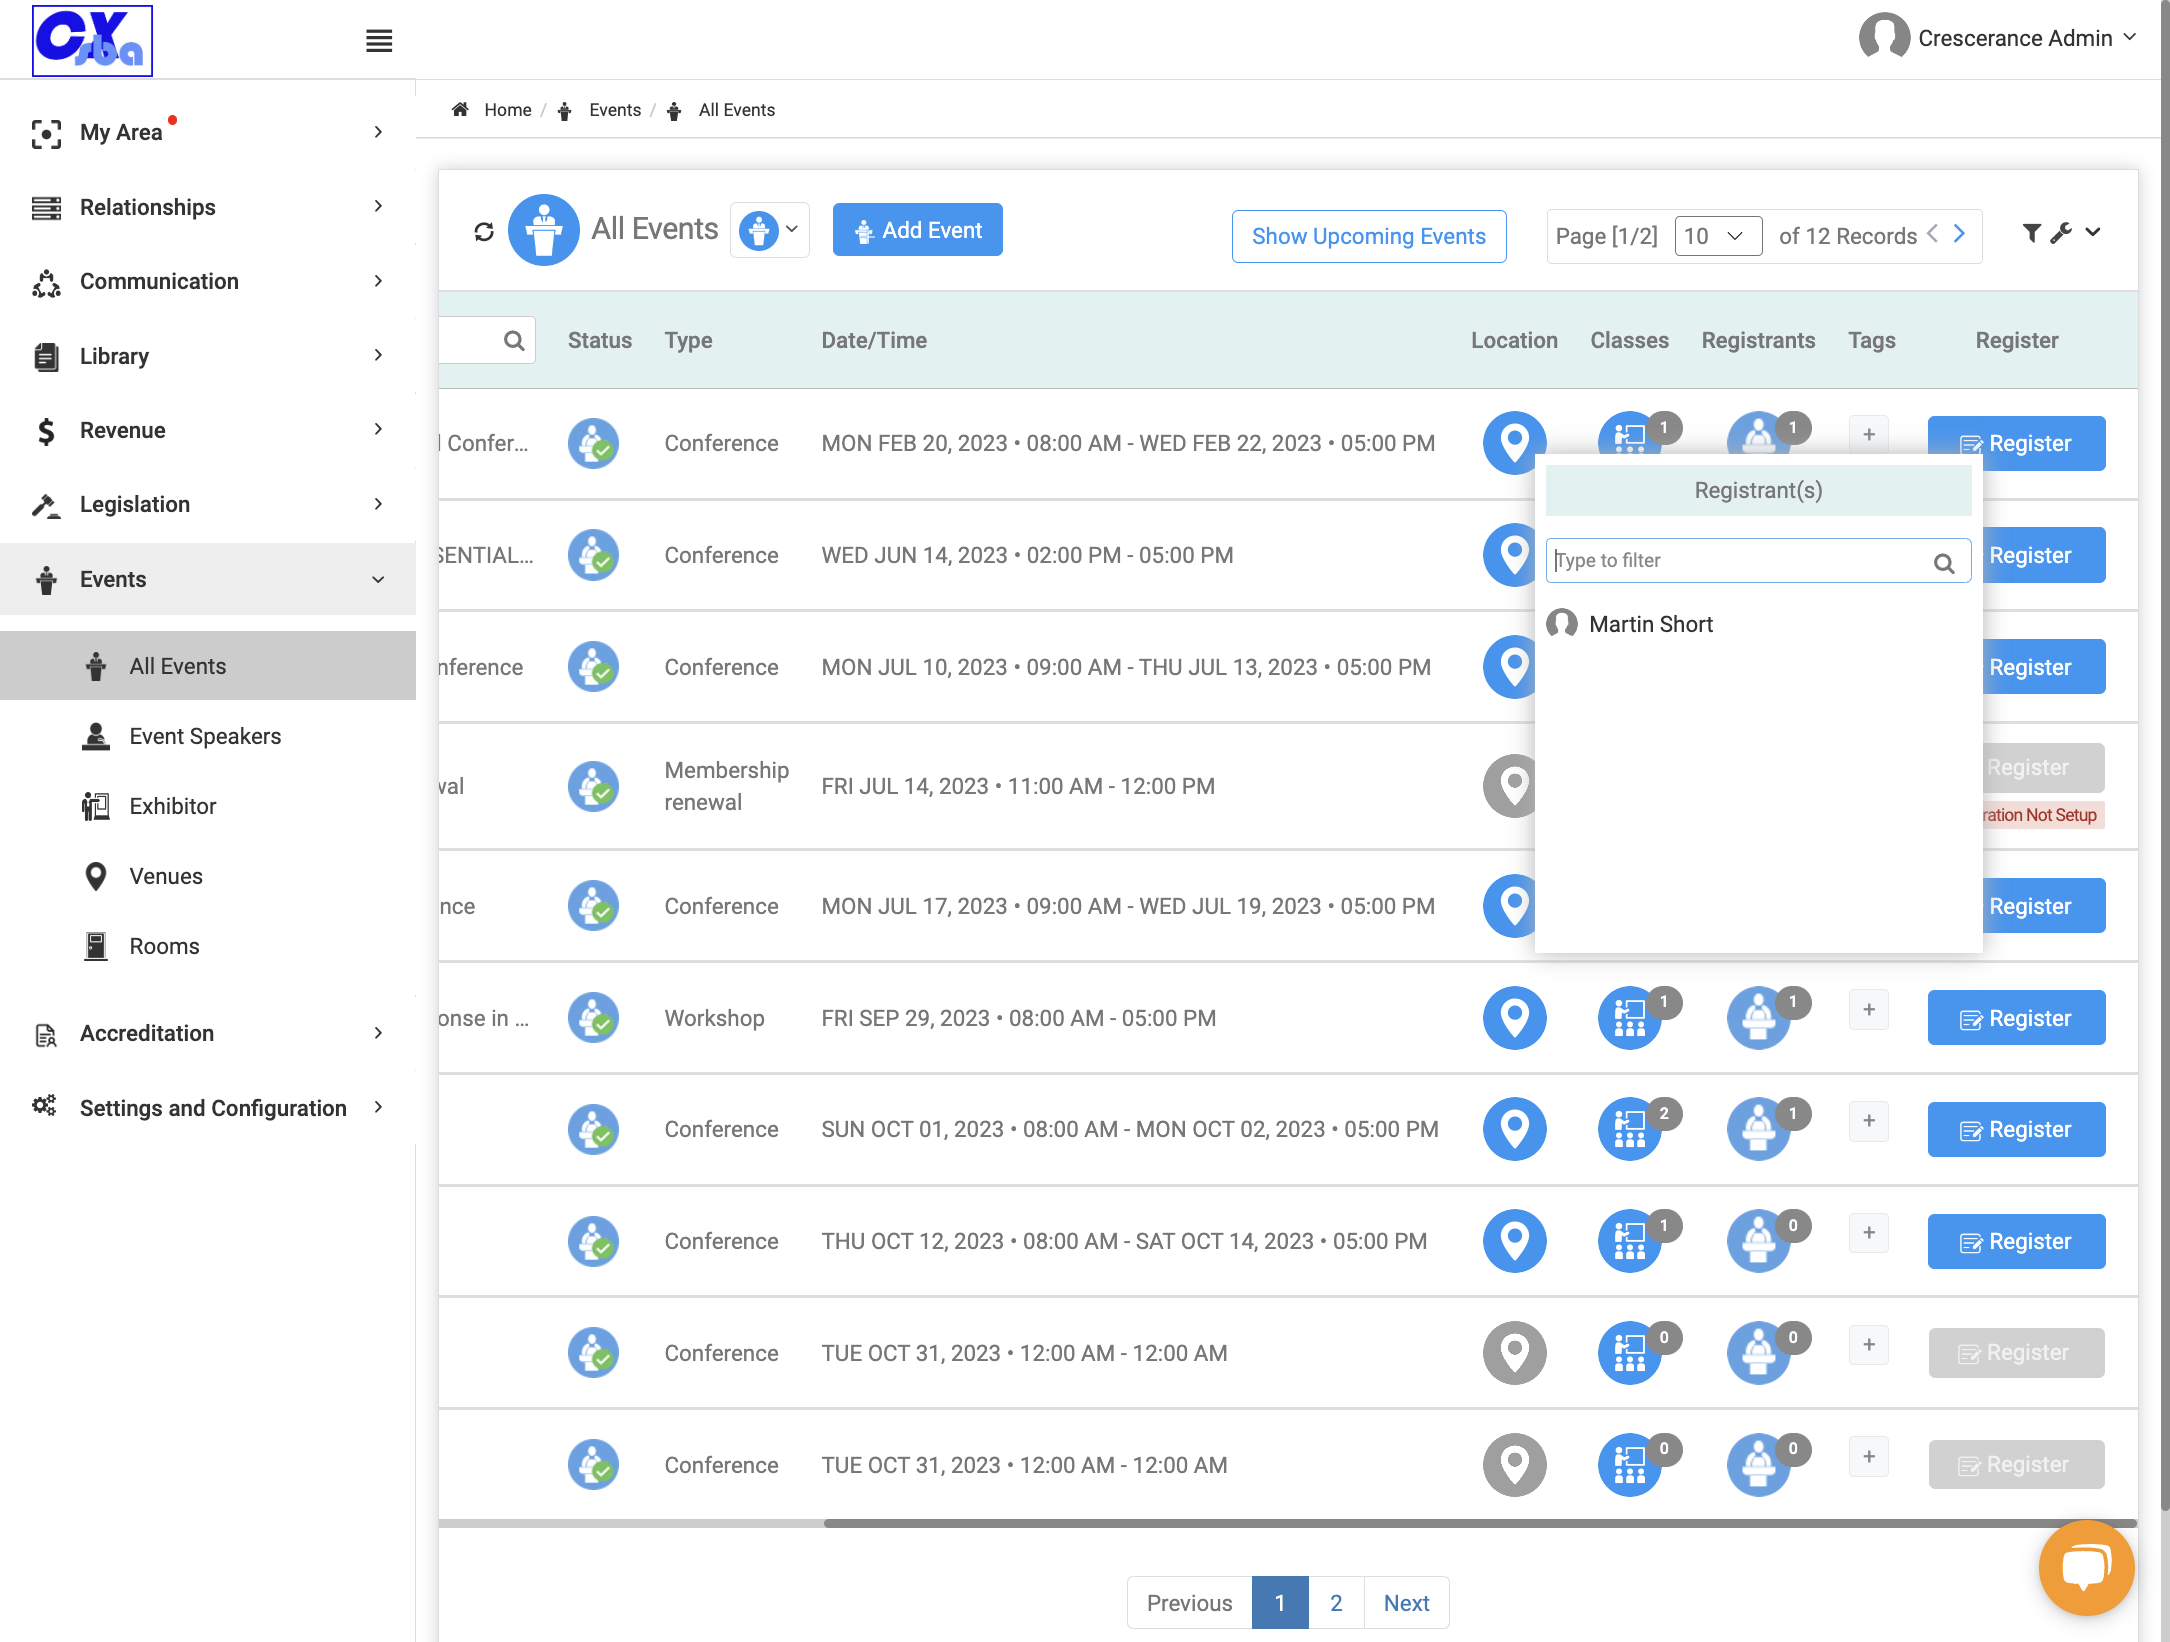Click the Add Event button
This screenshot has width=2170, height=1642.
coord(917,230)
